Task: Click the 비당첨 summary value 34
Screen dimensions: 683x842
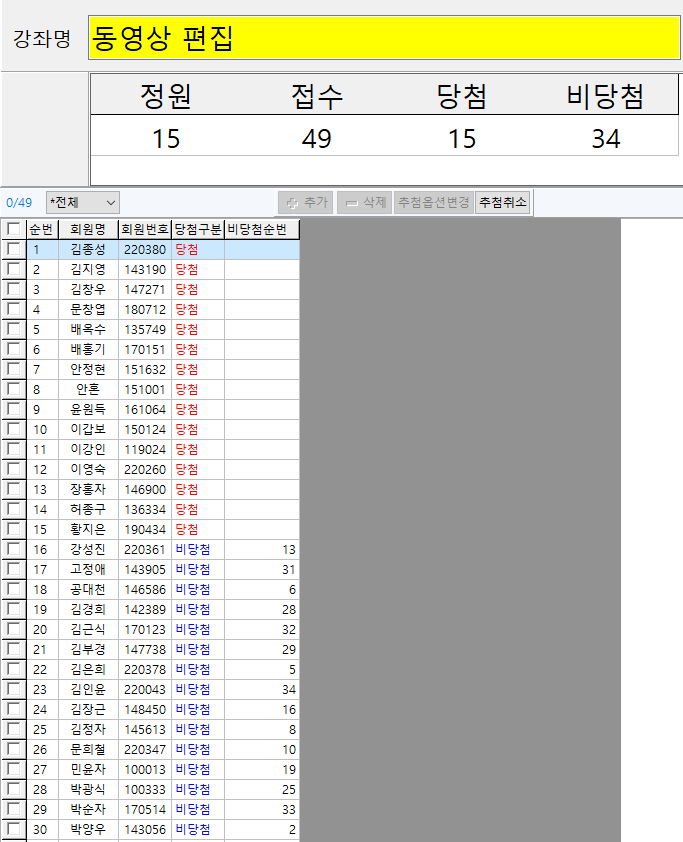Action: click(x=606, y=139)
